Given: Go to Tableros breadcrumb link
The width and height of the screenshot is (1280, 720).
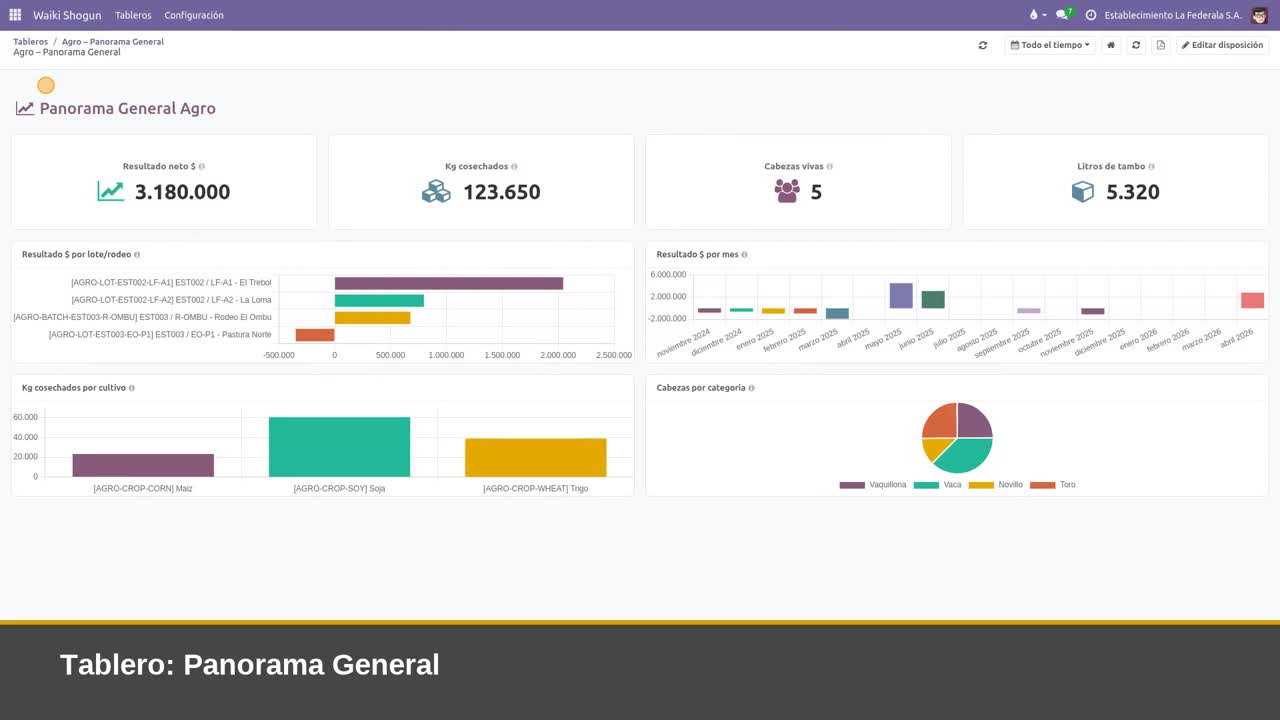Looking at the screenshot, I should point(30,42).
